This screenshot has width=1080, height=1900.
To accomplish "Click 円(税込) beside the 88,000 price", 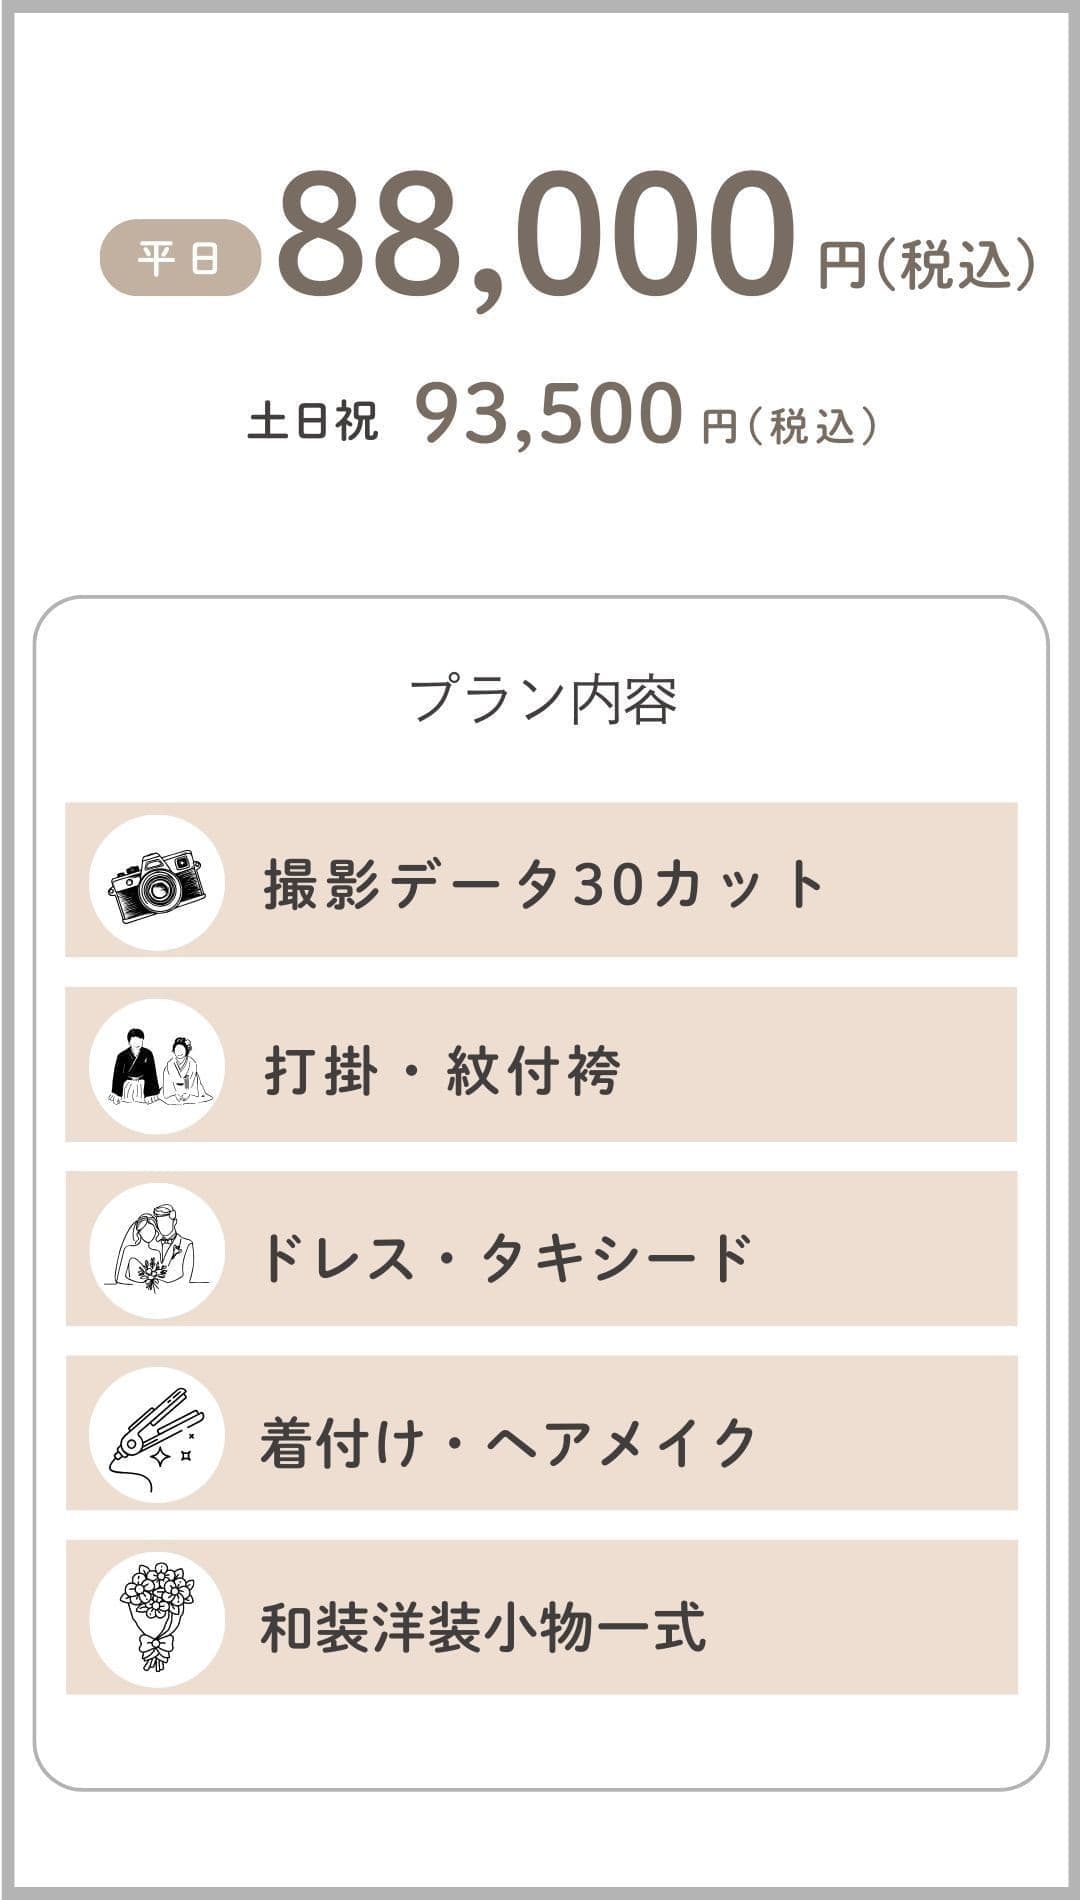I will (x=926, y=265).
